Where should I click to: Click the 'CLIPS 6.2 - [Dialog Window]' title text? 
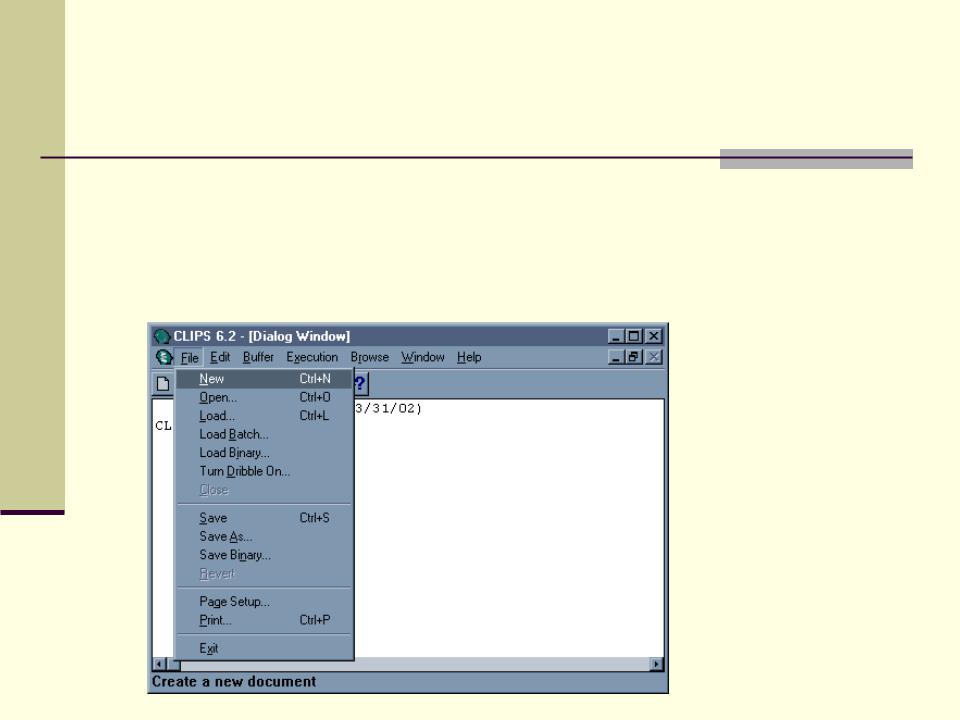click(x=261, y=336)
